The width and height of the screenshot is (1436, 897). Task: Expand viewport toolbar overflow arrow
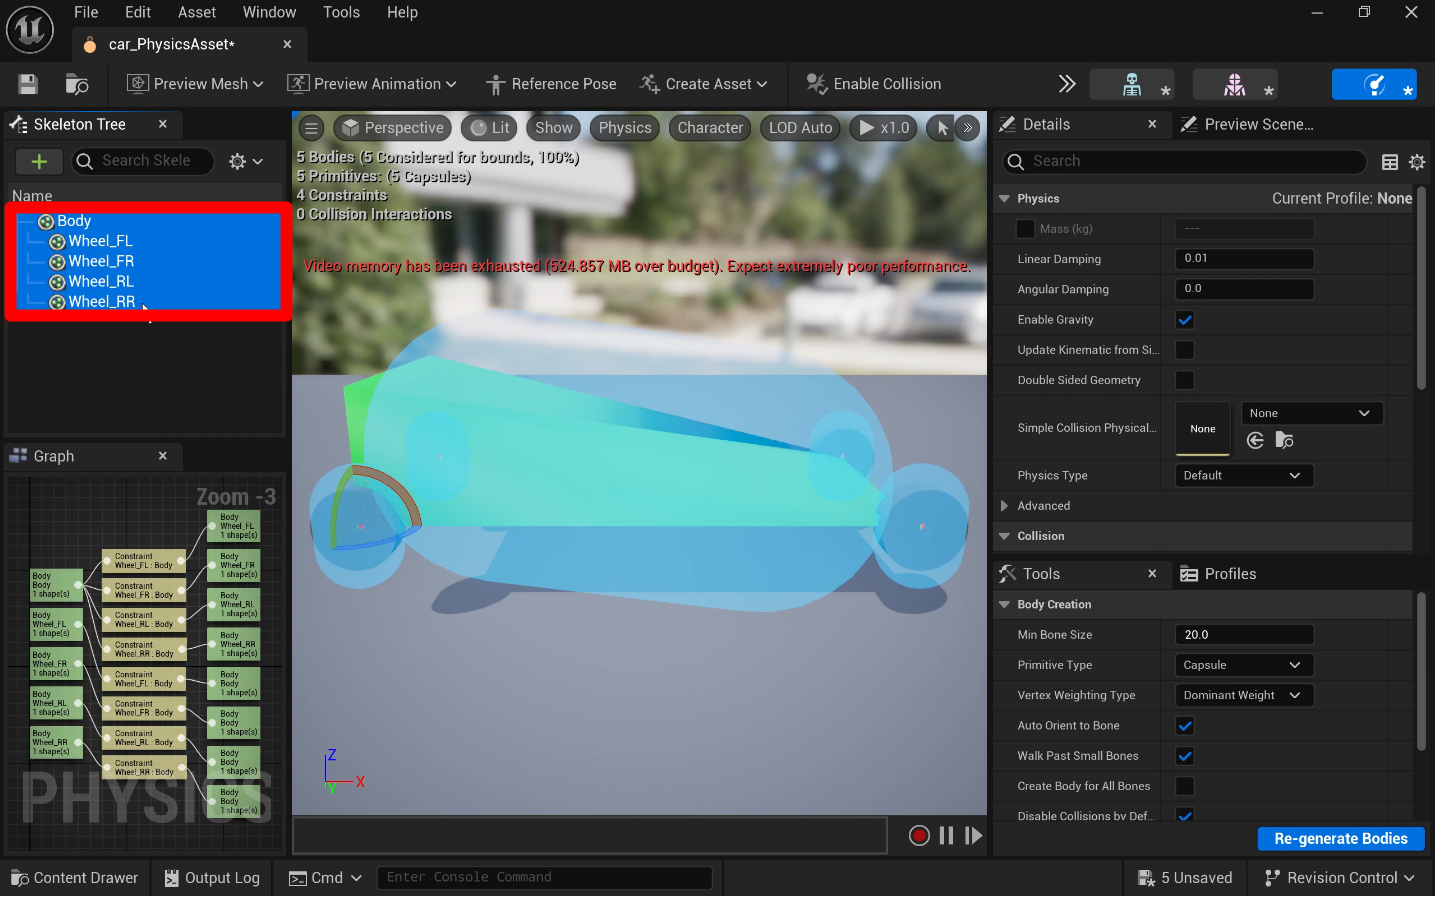click(x=968, y=128)
